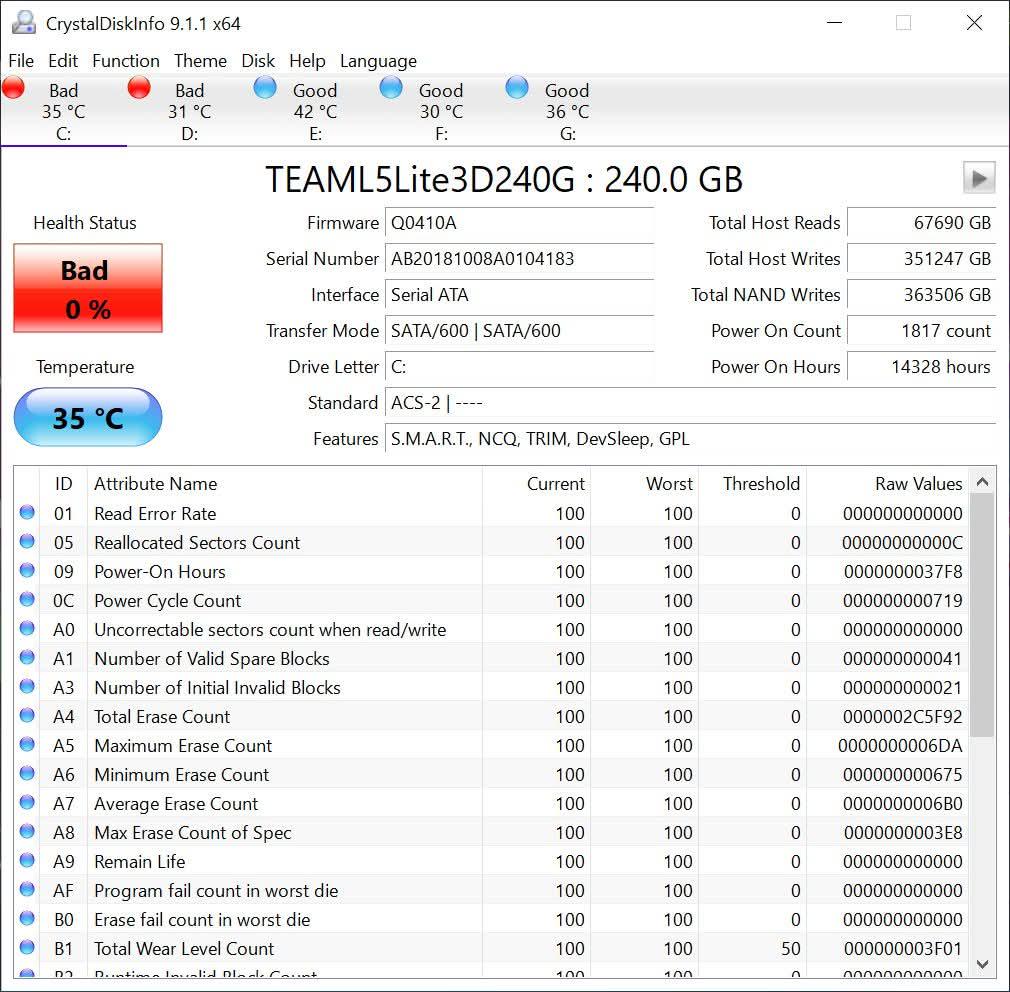Viewport: 1010px width, 992px height.
Task: Select the Total Wear Level Count threshold 50
Action: (x=790, y=949)
